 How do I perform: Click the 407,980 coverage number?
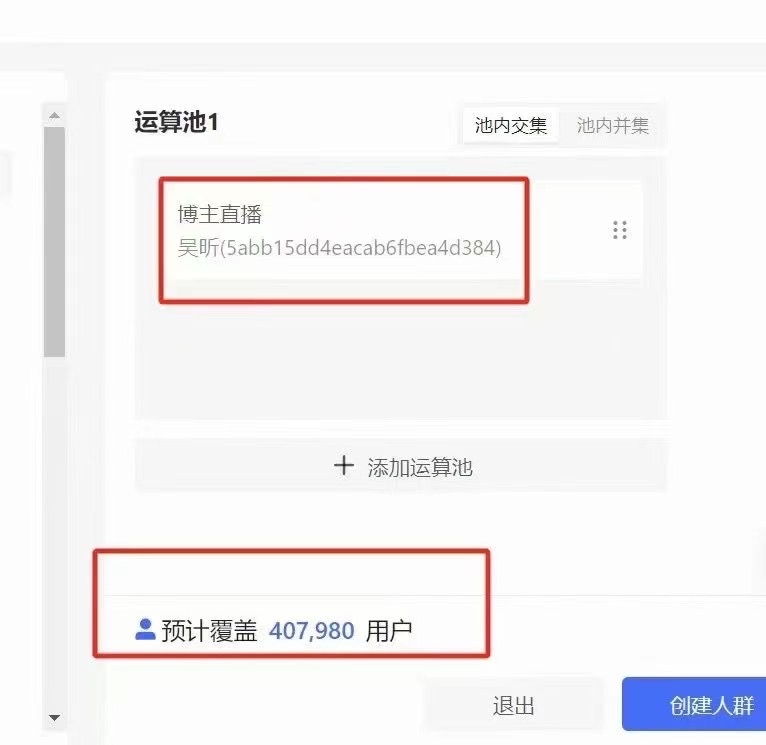click(312, 631)
